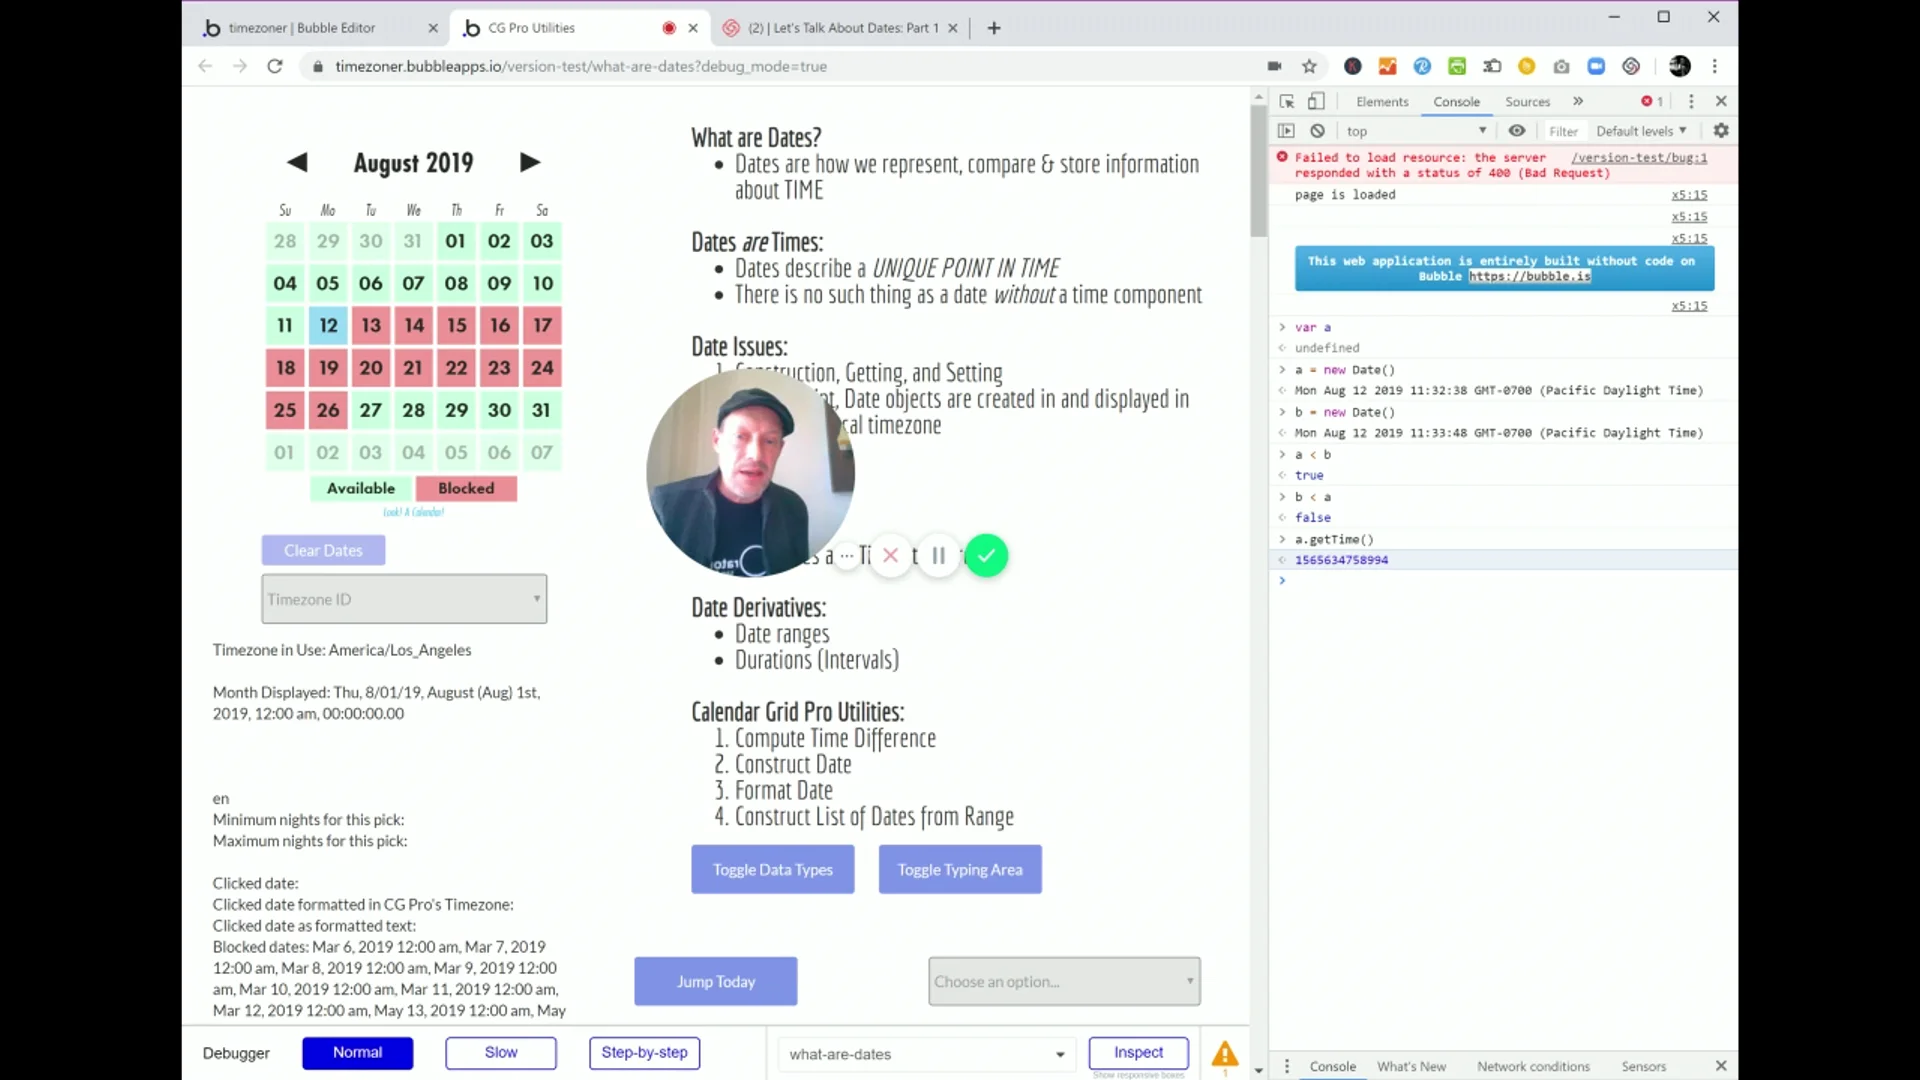Screen dimensions: 1920x1080
Task: Click Clear Dates button
Action: click(323, 550)
